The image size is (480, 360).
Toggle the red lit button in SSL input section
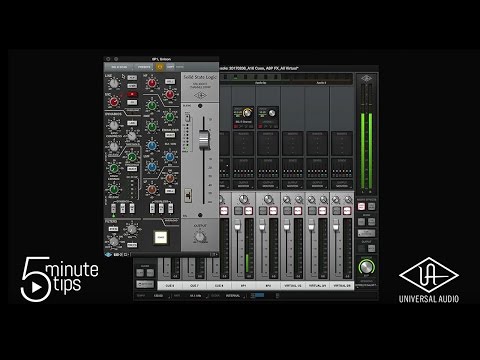point(132,94)
